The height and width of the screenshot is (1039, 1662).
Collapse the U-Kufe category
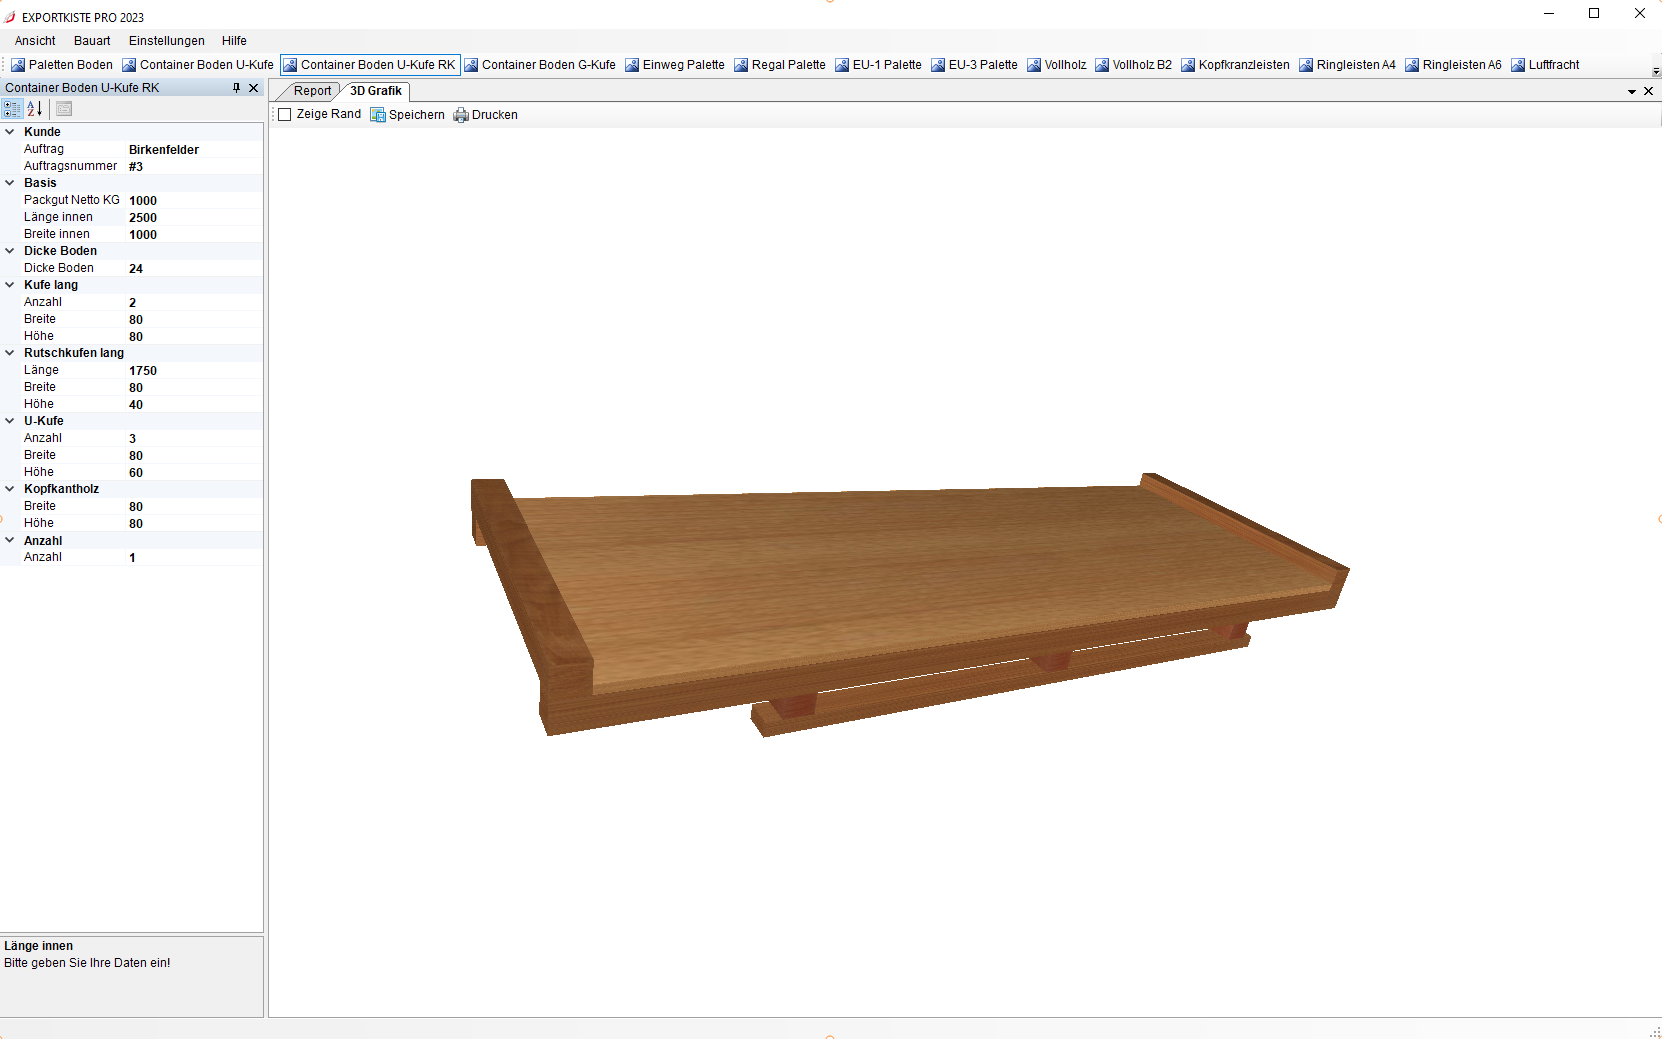click(x=10, y=421)
